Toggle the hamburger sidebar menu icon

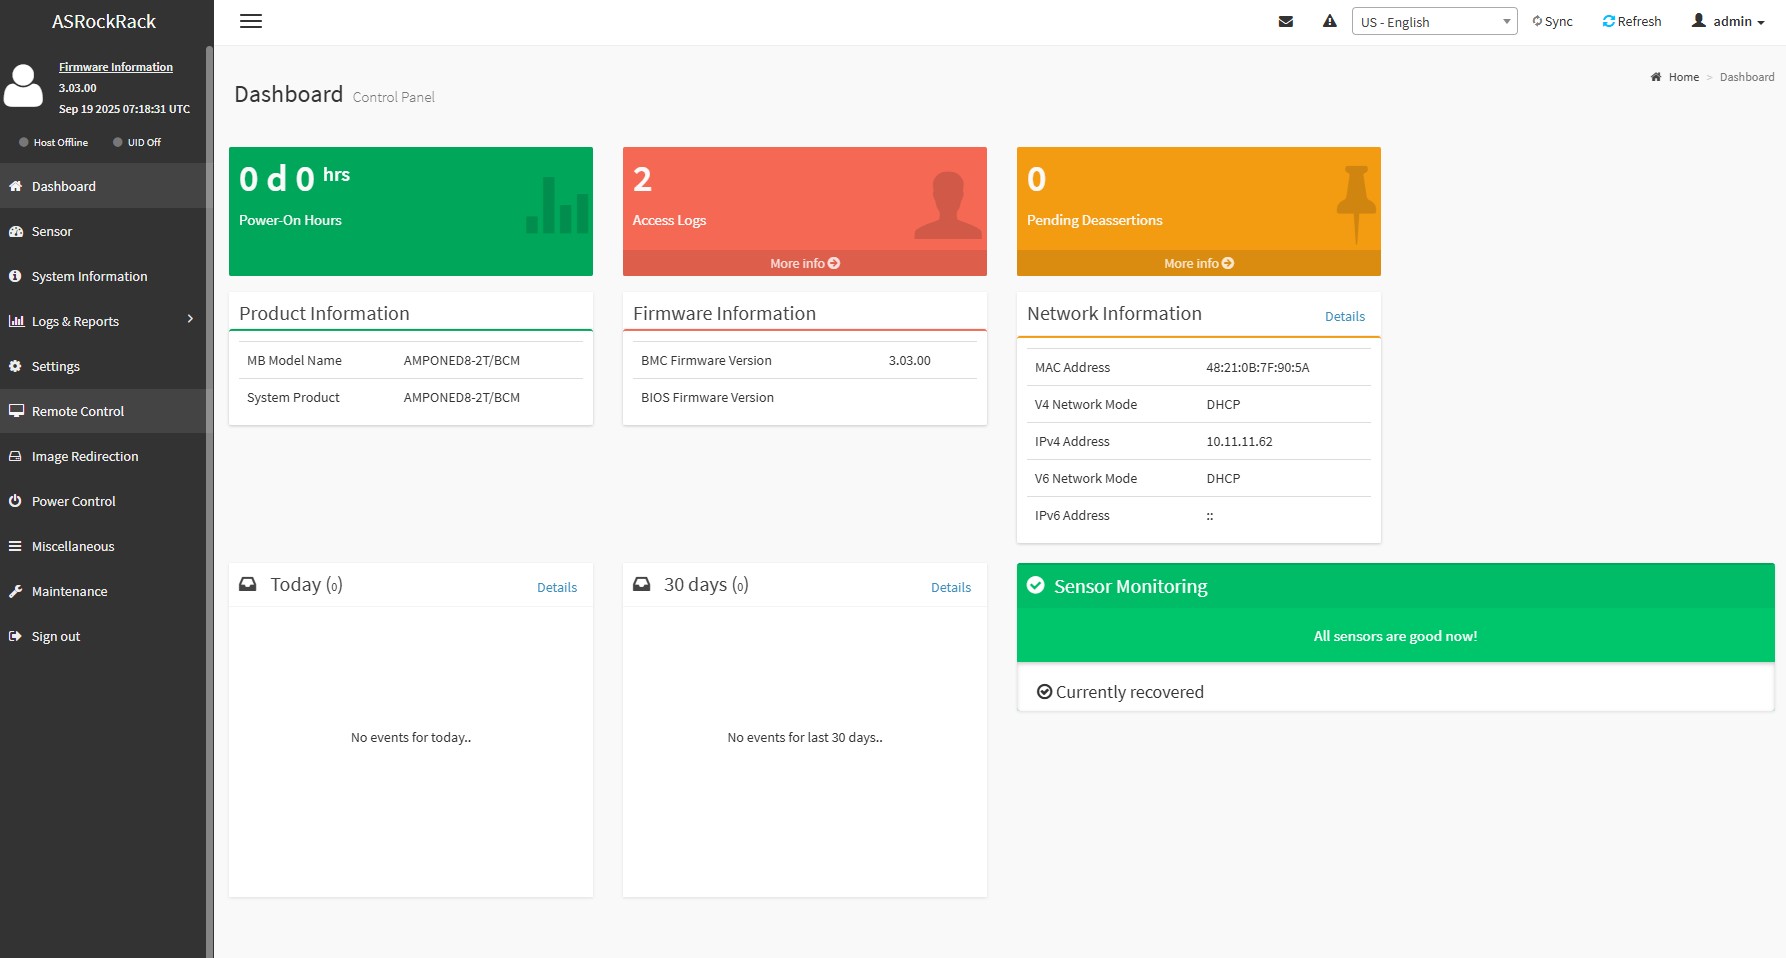pyautogui.click(x=251, y=21)
